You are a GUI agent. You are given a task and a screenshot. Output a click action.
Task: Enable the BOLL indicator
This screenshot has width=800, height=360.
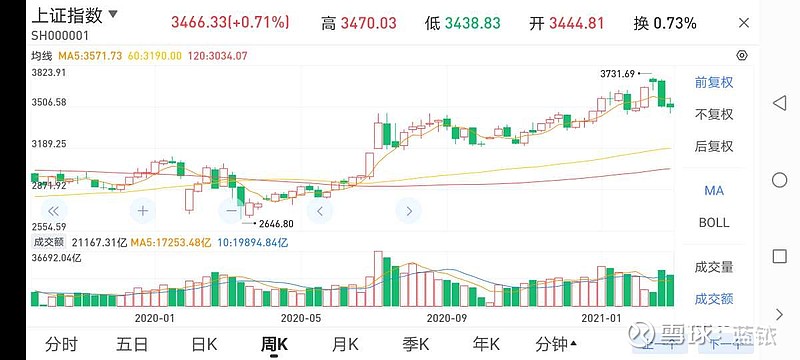pos(714,223)
